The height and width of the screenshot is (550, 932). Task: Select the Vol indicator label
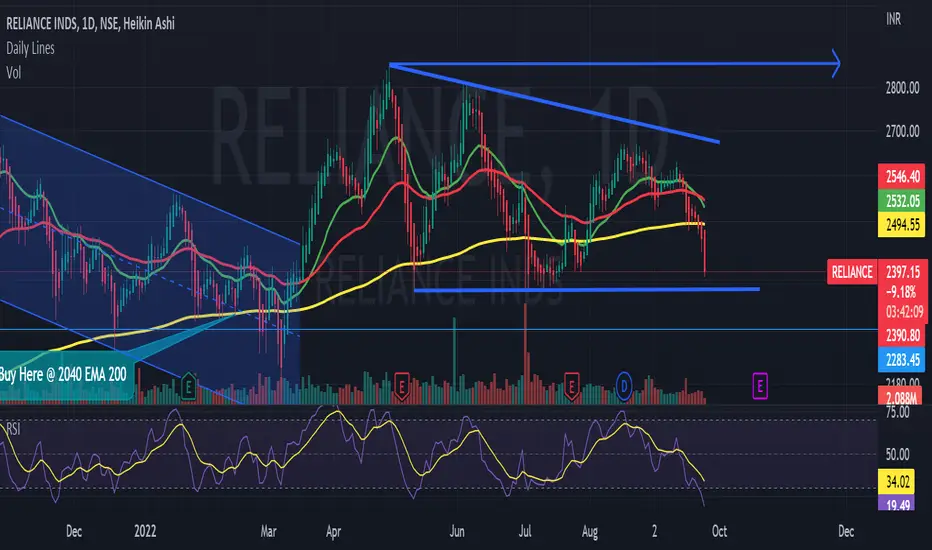tap(13, 73)
